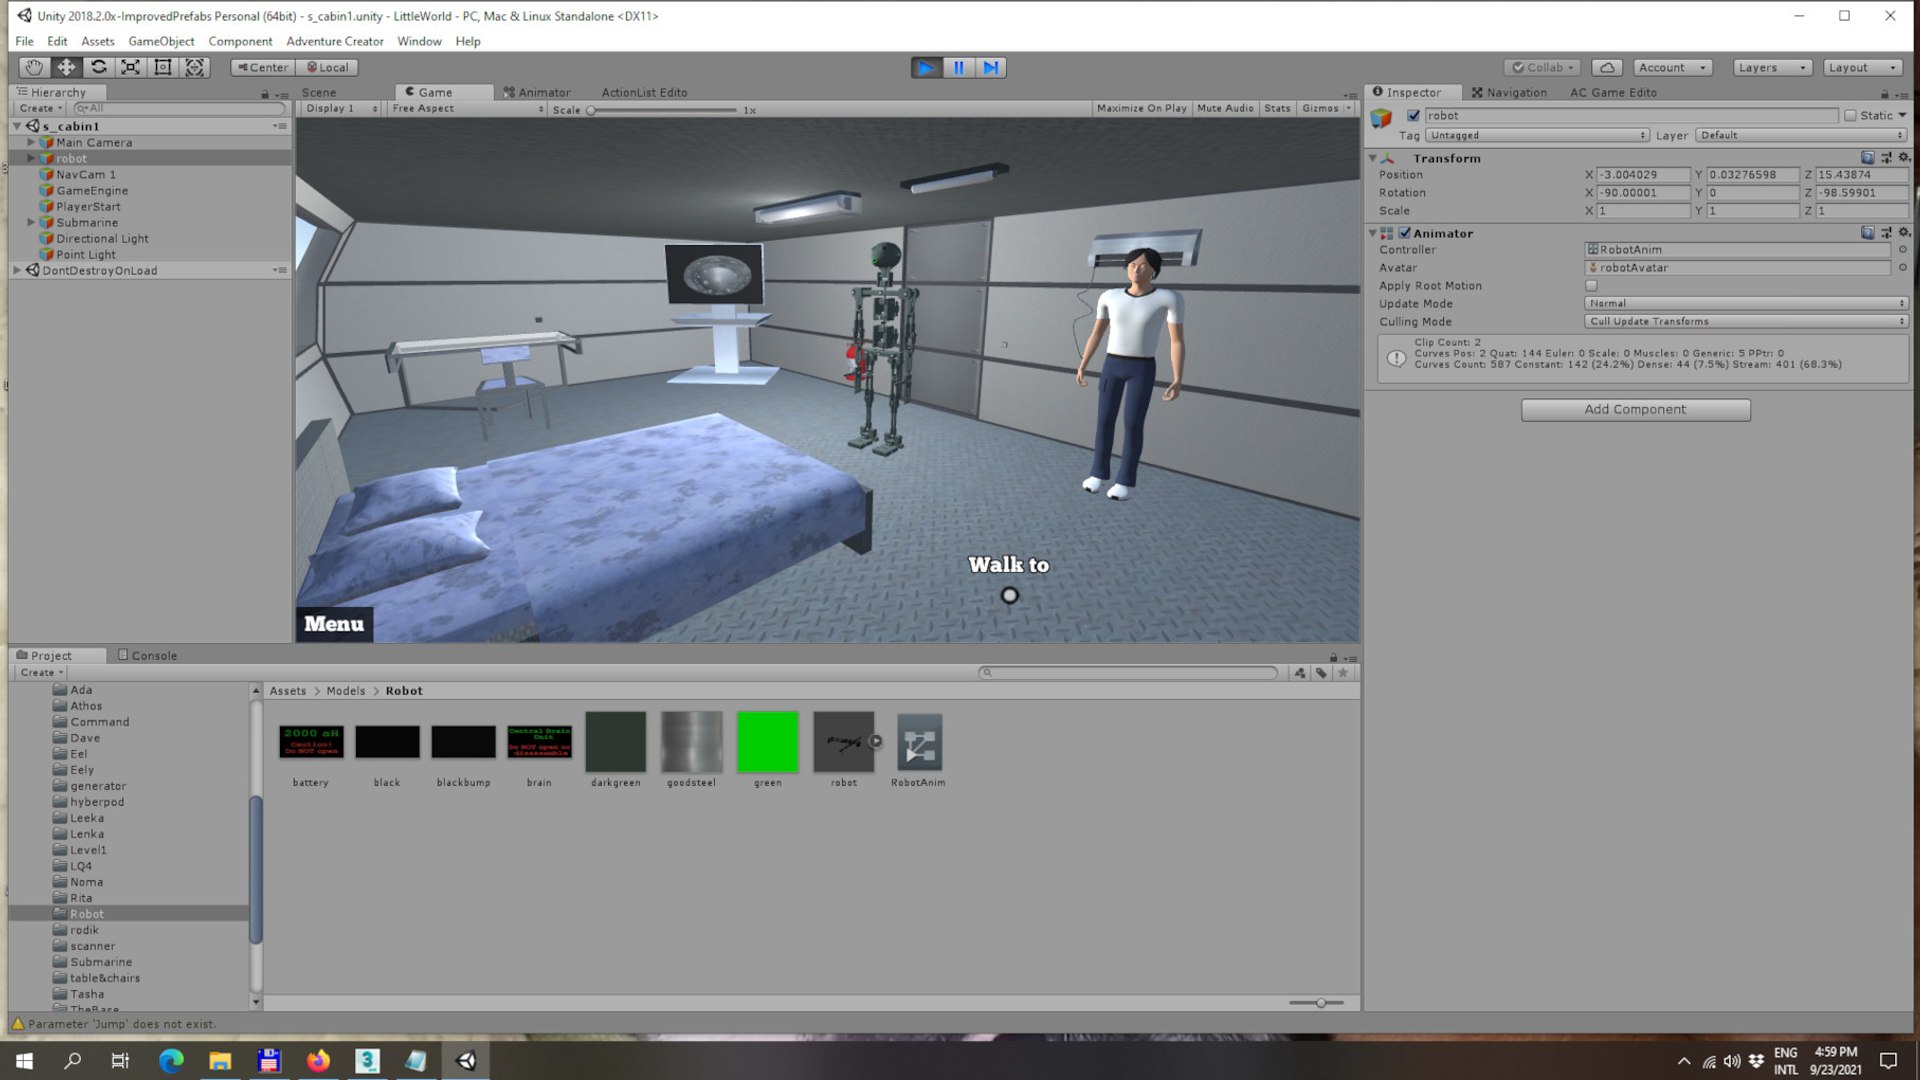Open Display 1 dropdown in Game view

[x=341, y=108]
